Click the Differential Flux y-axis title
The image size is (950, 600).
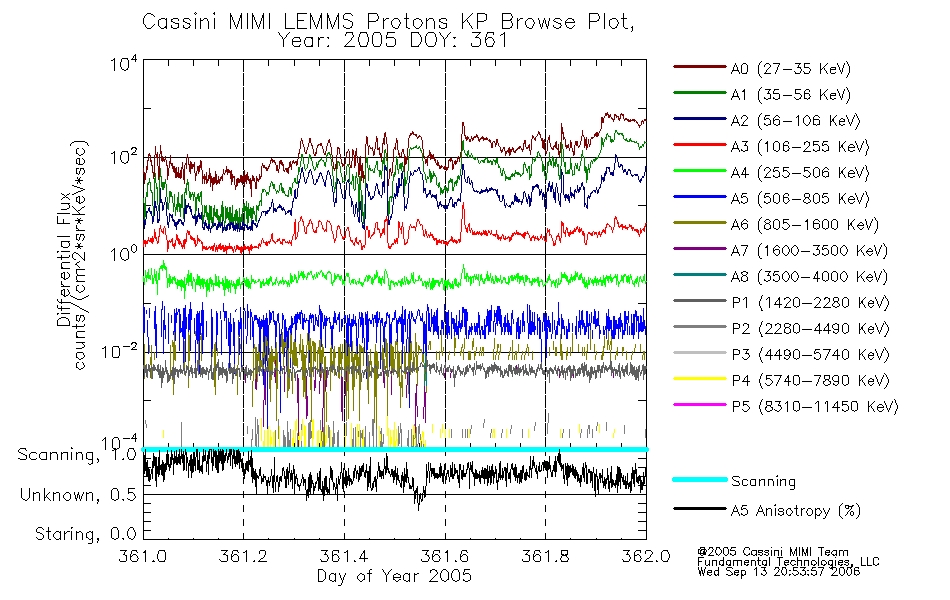point(64,259)
